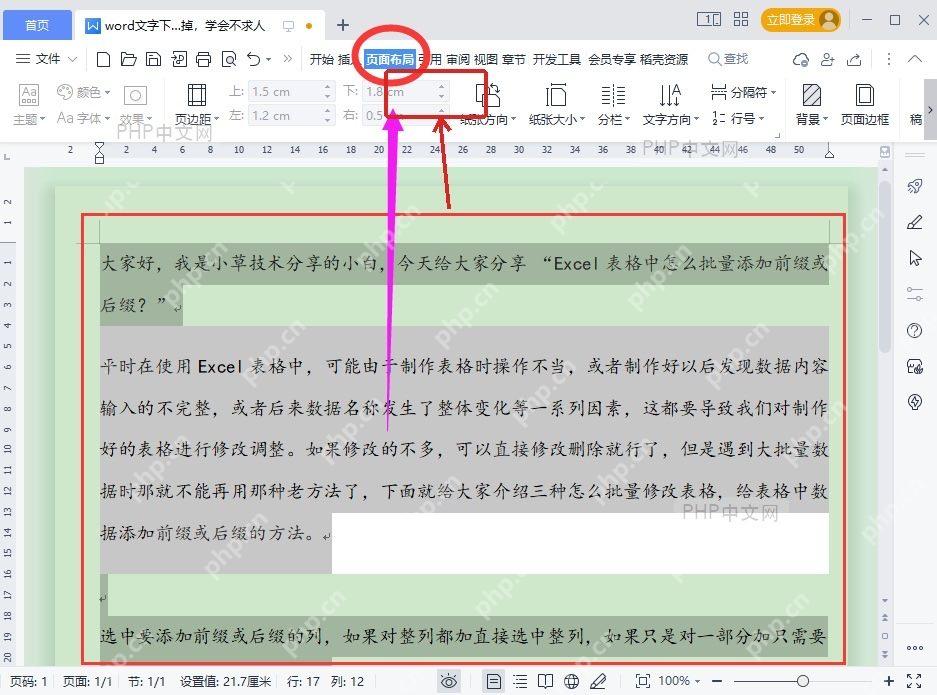Image resolution: width=937 pixels, height=695 pixels.
Task: Click the selection cursor icon in right sidebar
Action: (x=914, y=258)
